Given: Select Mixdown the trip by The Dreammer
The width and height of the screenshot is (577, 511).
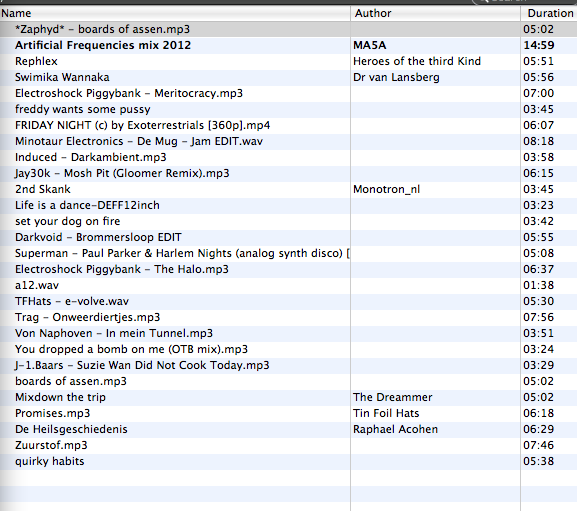Looking at the screenshot, I should point(288,397).
